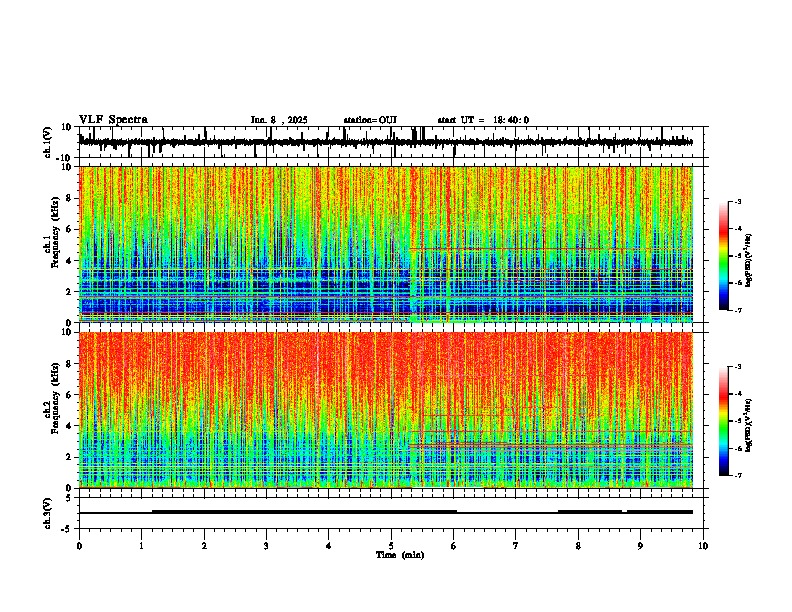Click time axis tick label '8'
This screenshot has height=612, width=792.
pos(578,546)
